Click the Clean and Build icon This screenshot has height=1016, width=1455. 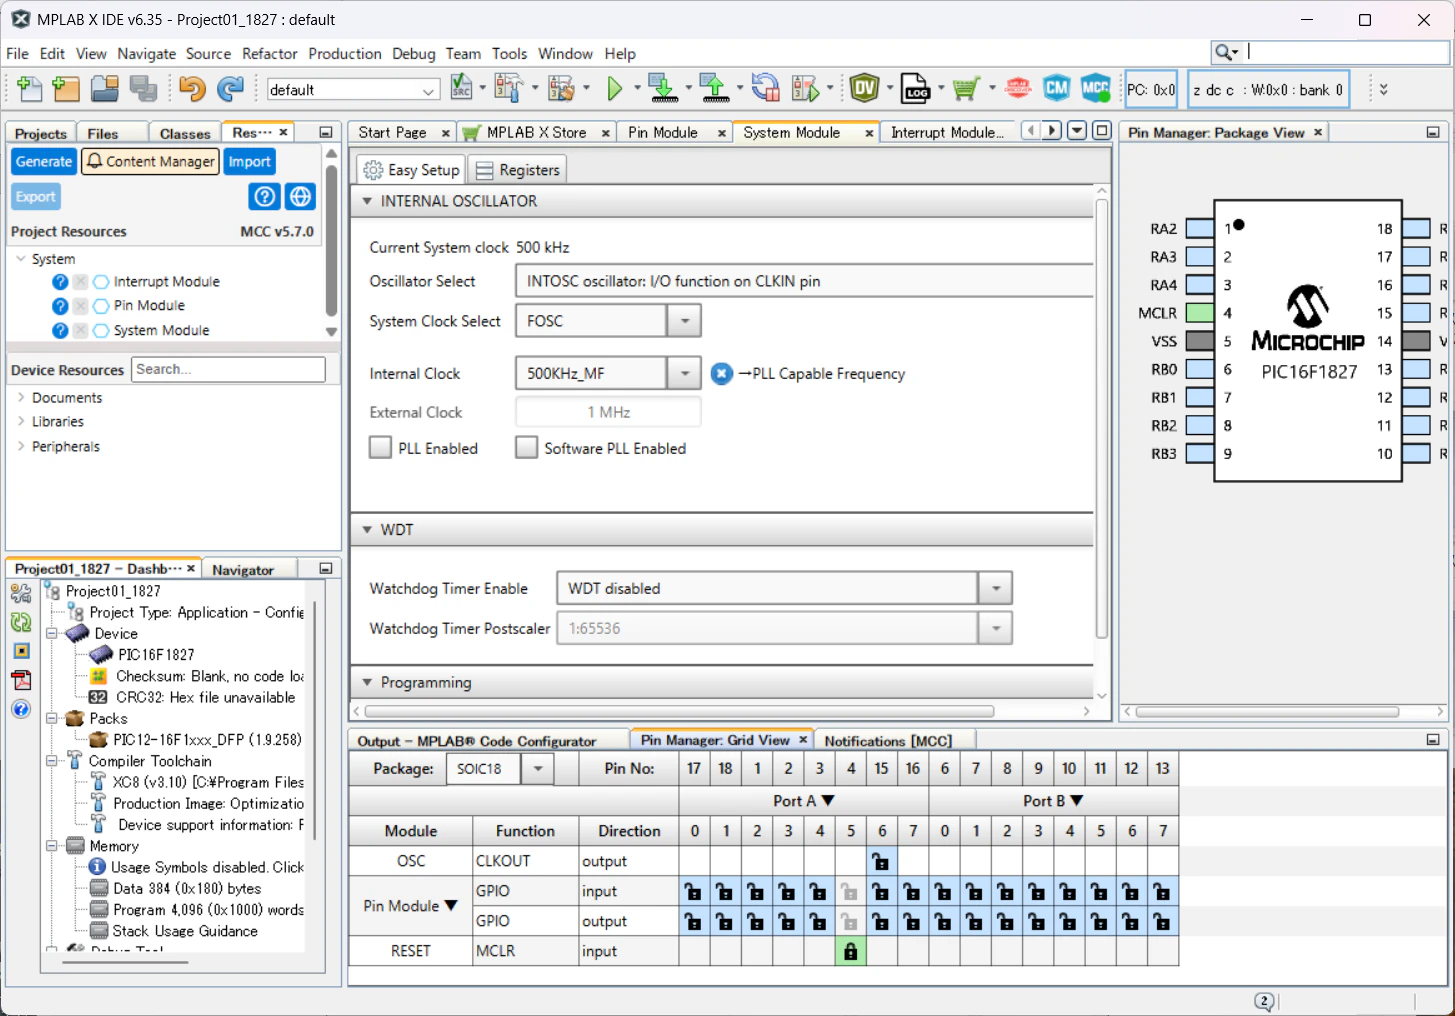tap(561, 89)
